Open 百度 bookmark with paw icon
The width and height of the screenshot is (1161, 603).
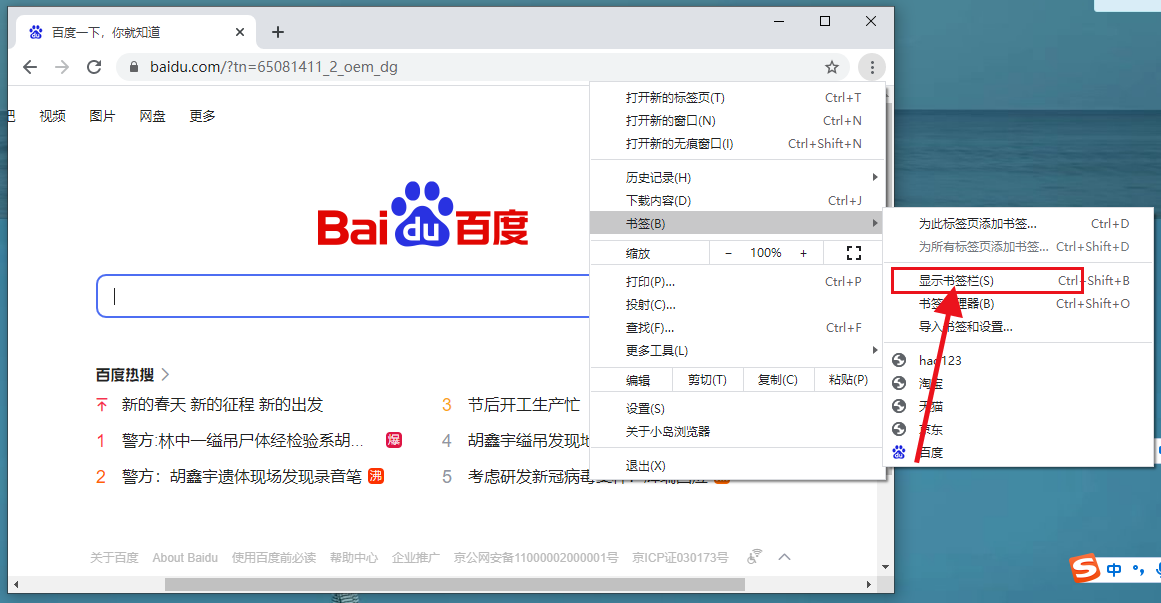click(x=1018, y=453)
